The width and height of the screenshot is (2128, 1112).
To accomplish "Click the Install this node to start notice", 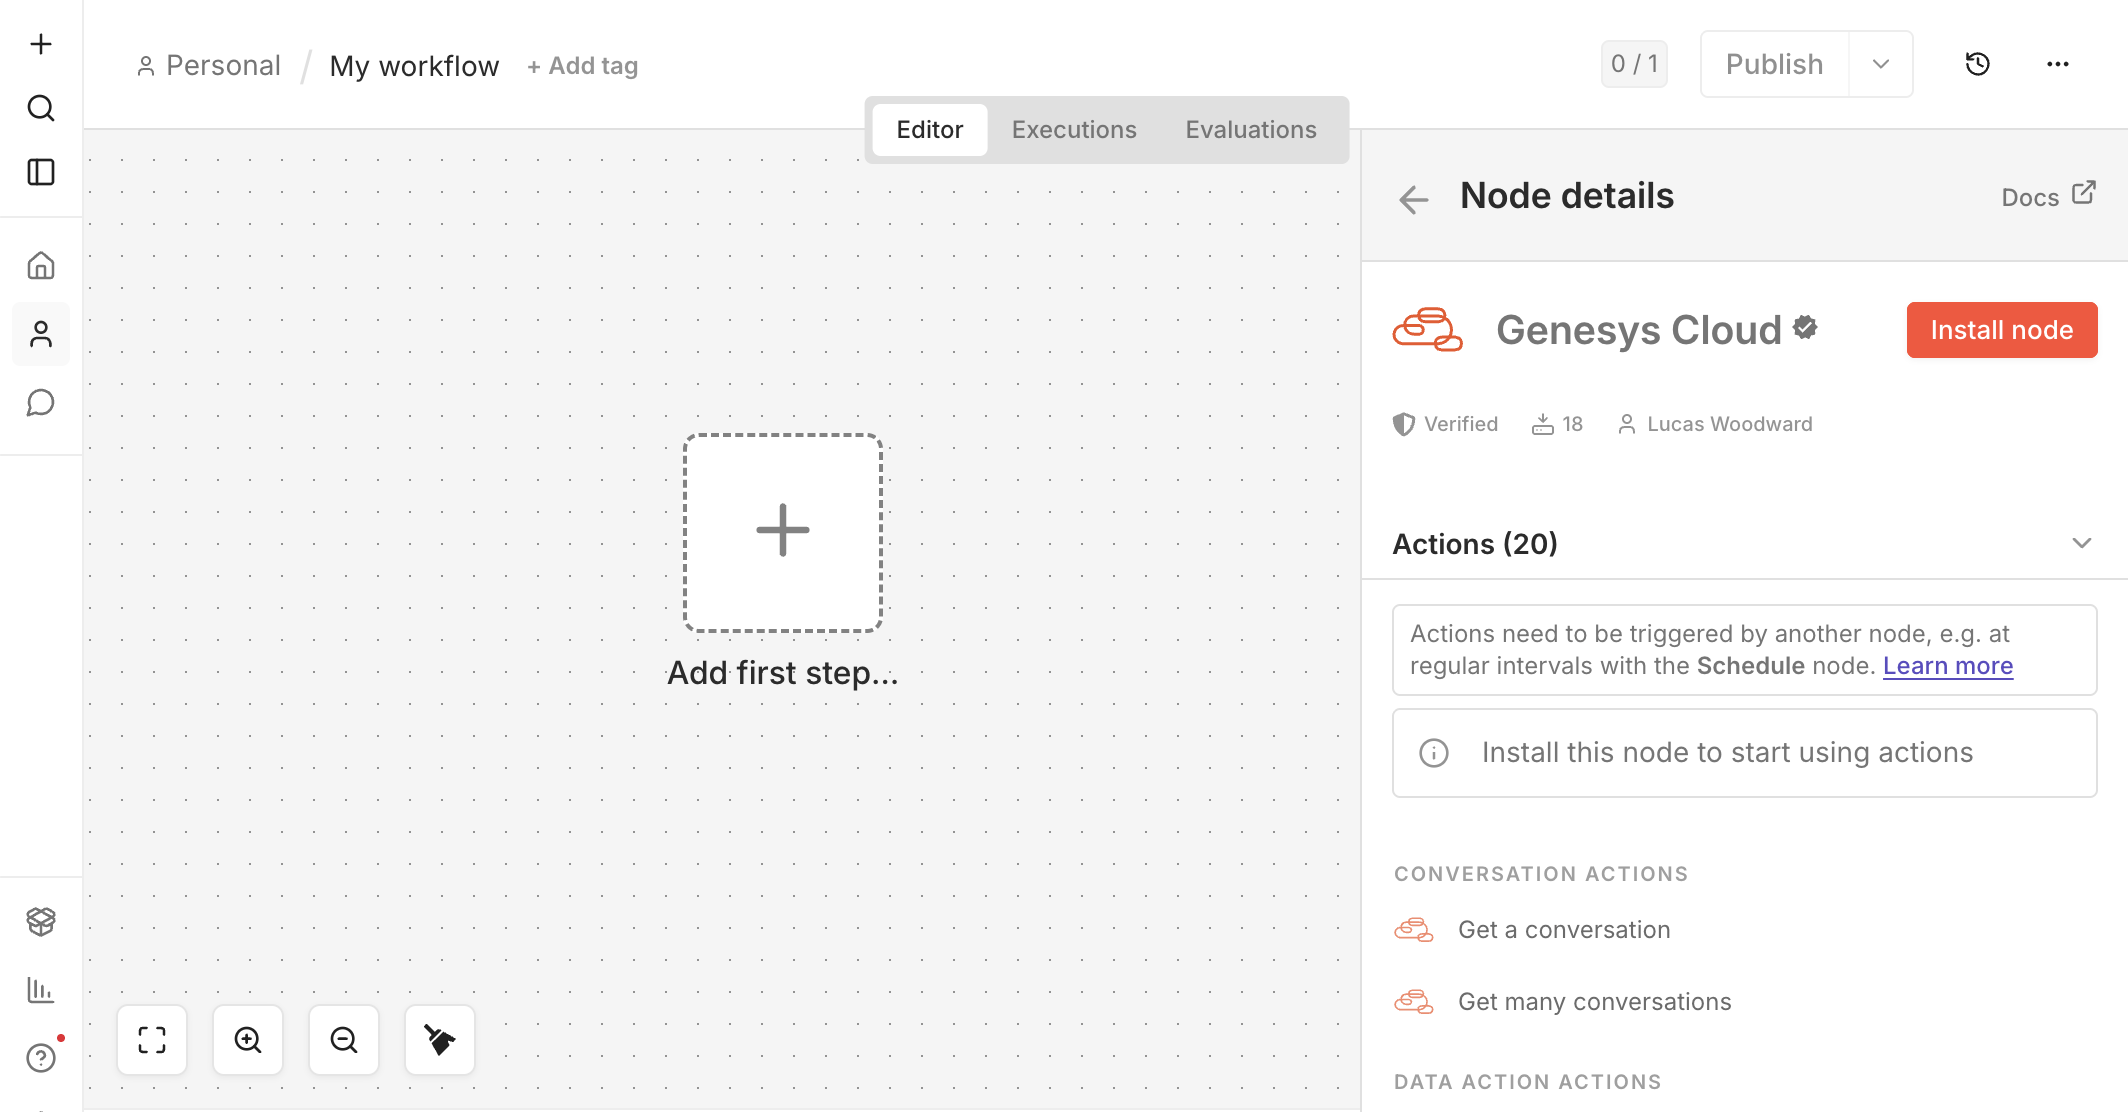I will [x=1744, y=753].
